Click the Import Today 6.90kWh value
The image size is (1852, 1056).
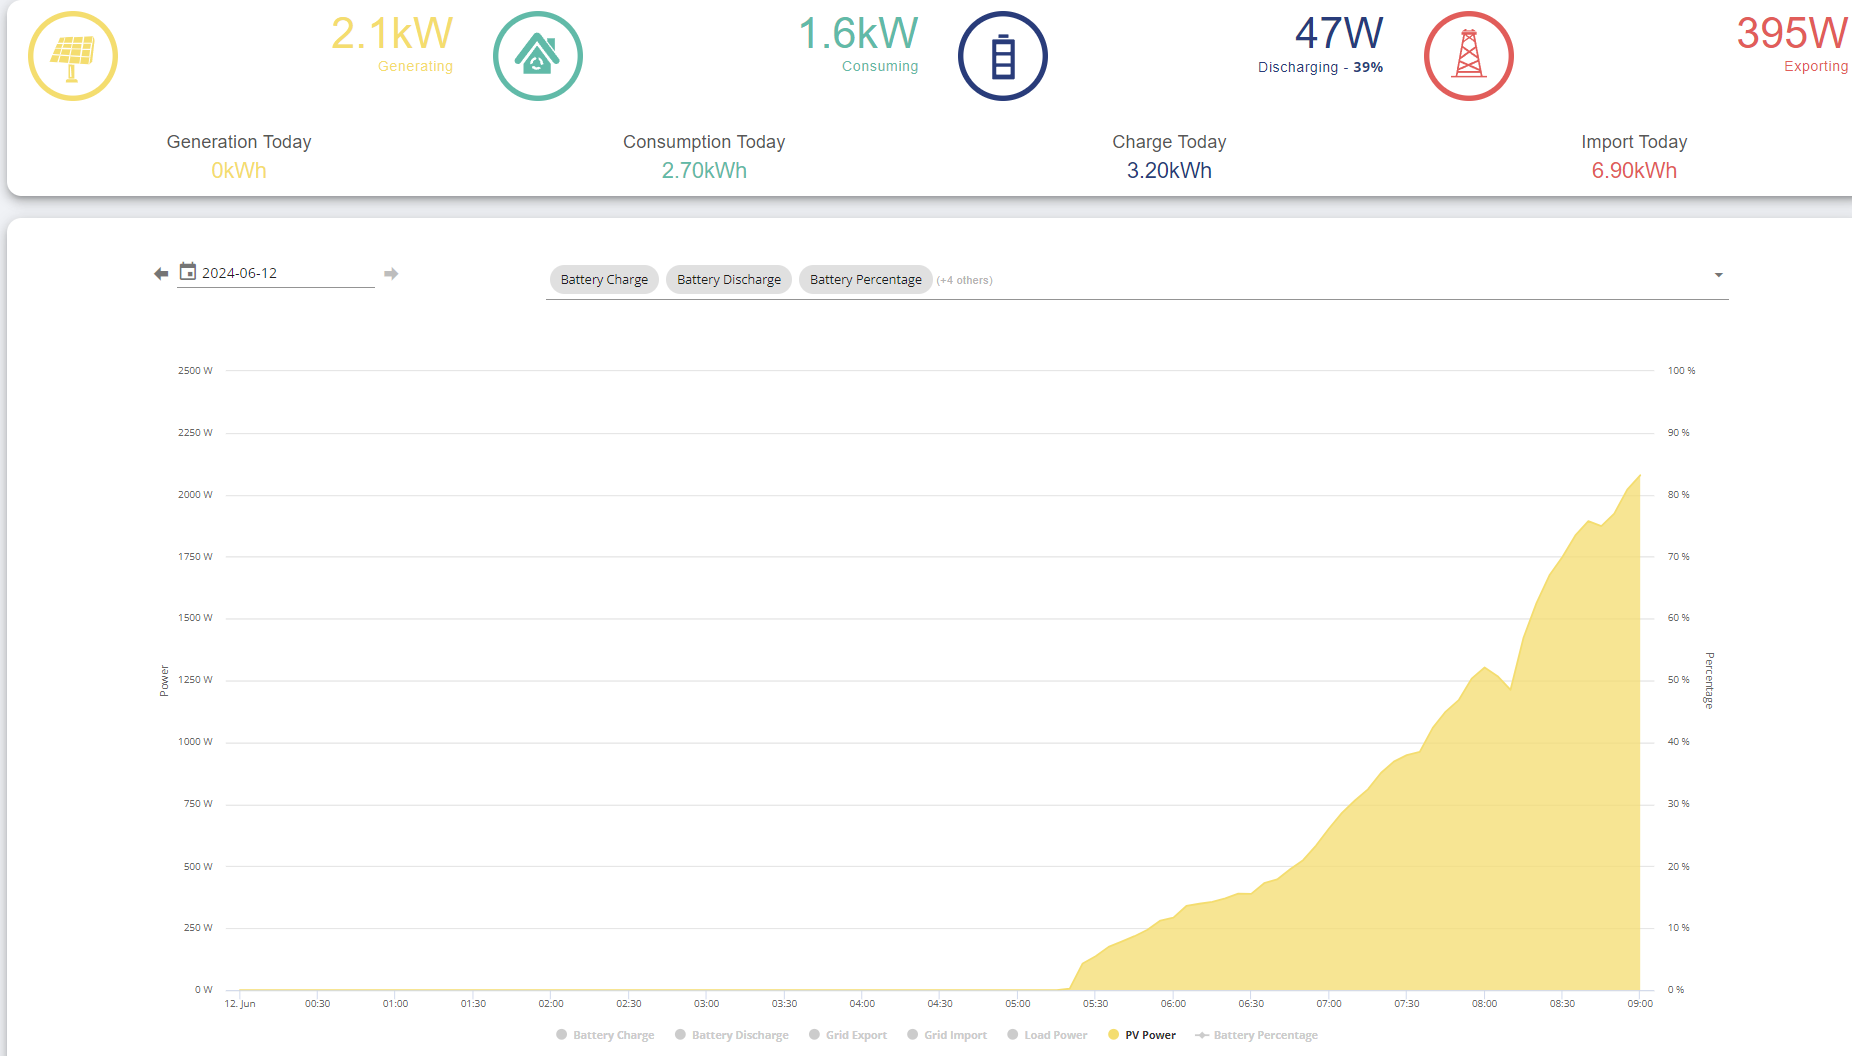click(x=1634, y=171)
